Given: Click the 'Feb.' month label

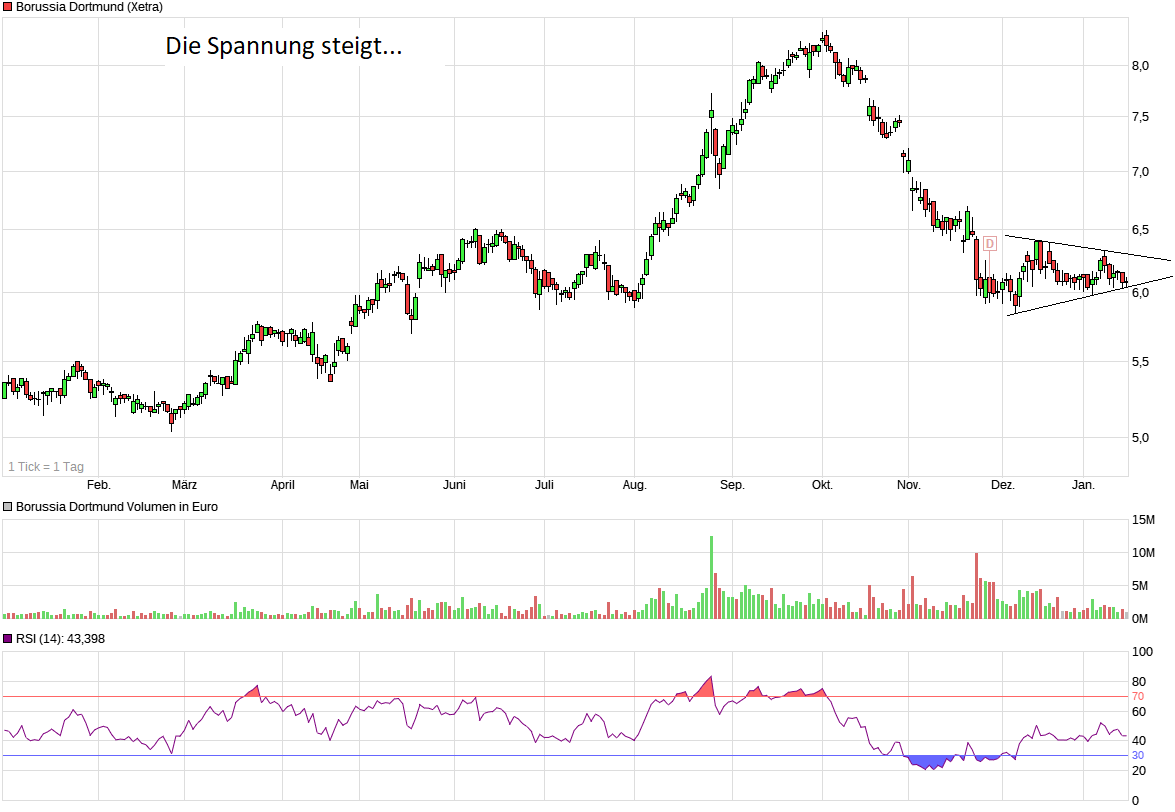Looking at the screenshot, I should coord(99,485).
